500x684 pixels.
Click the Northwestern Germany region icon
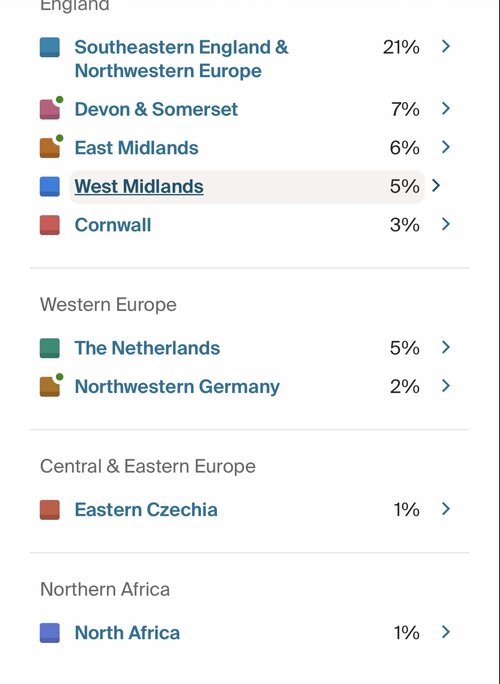coord(51,386)
